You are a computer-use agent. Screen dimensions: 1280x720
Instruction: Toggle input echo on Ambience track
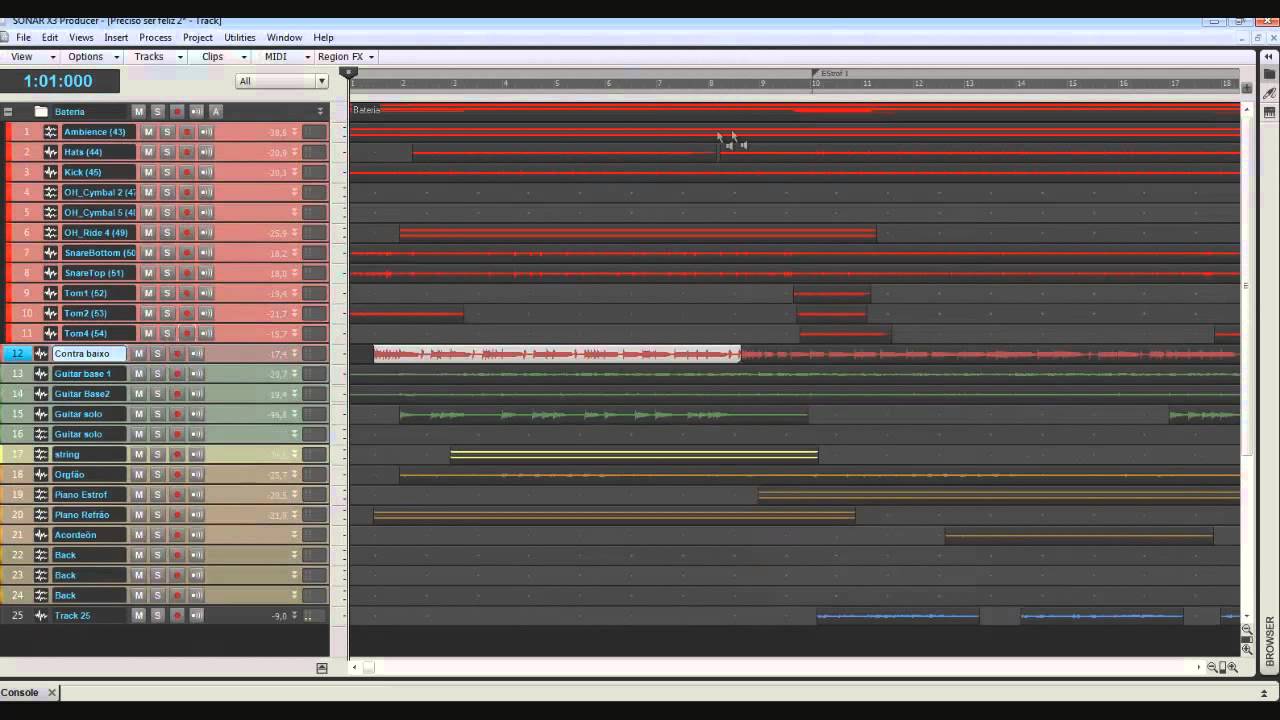(x=206, y=132)
